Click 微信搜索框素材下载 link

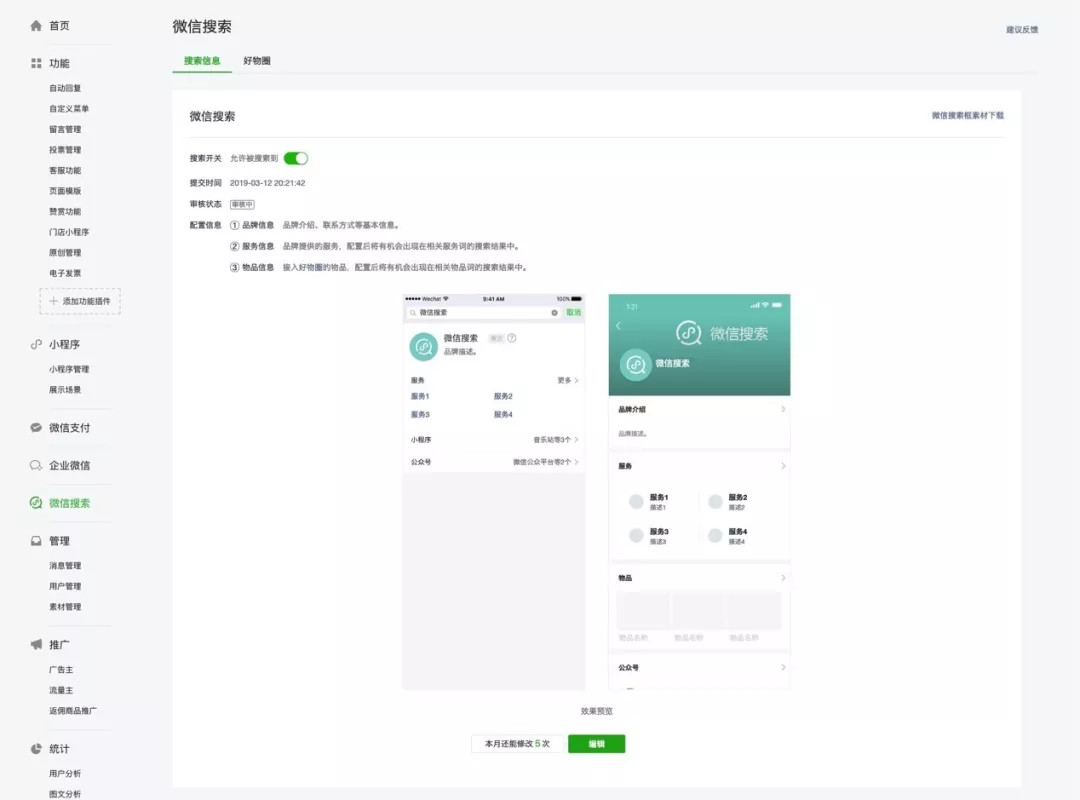click(968, 116)
